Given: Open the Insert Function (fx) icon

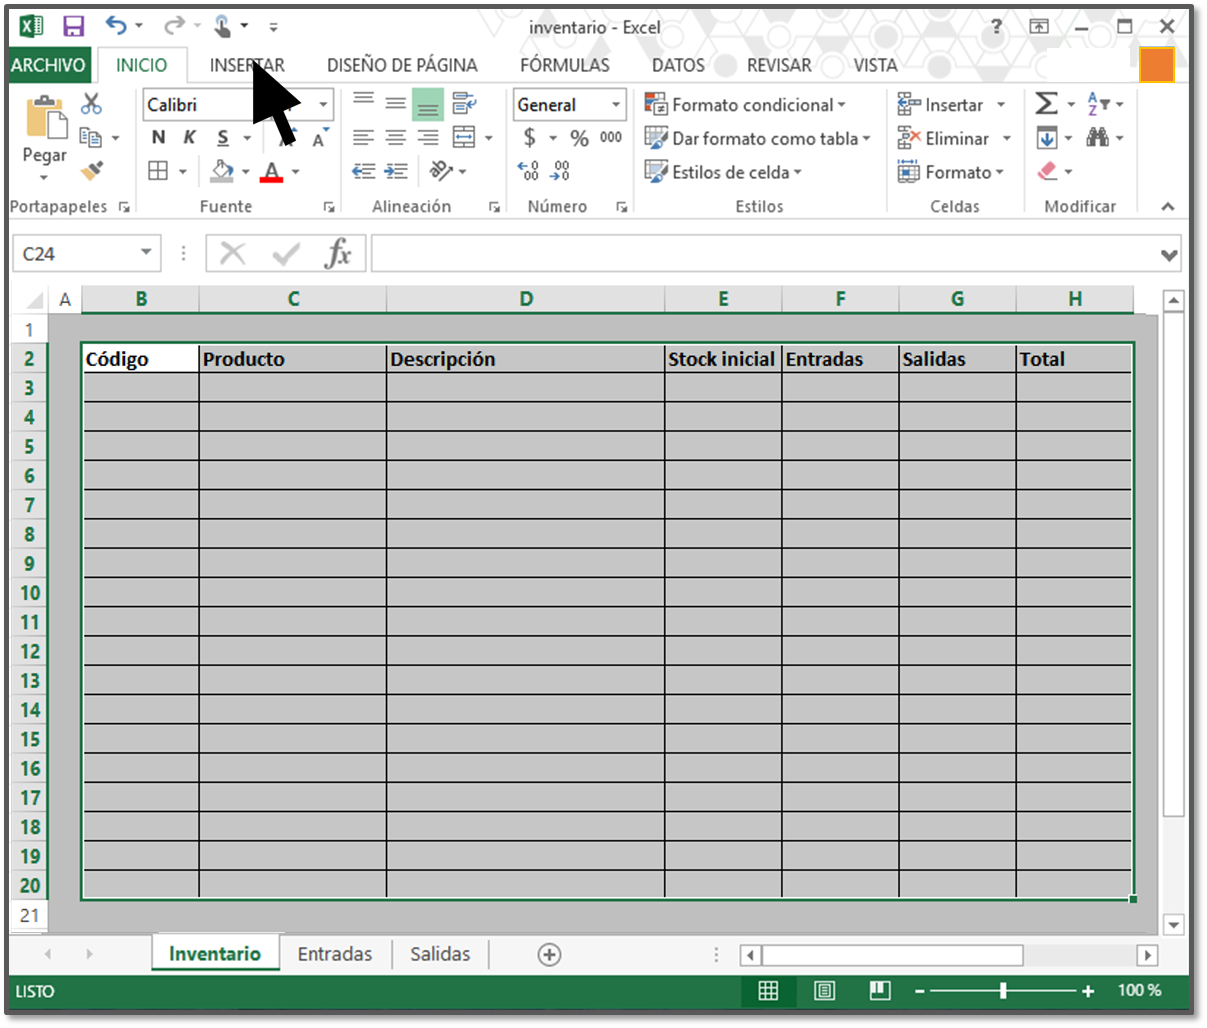Looking at the screenshot, I should 340,253.
